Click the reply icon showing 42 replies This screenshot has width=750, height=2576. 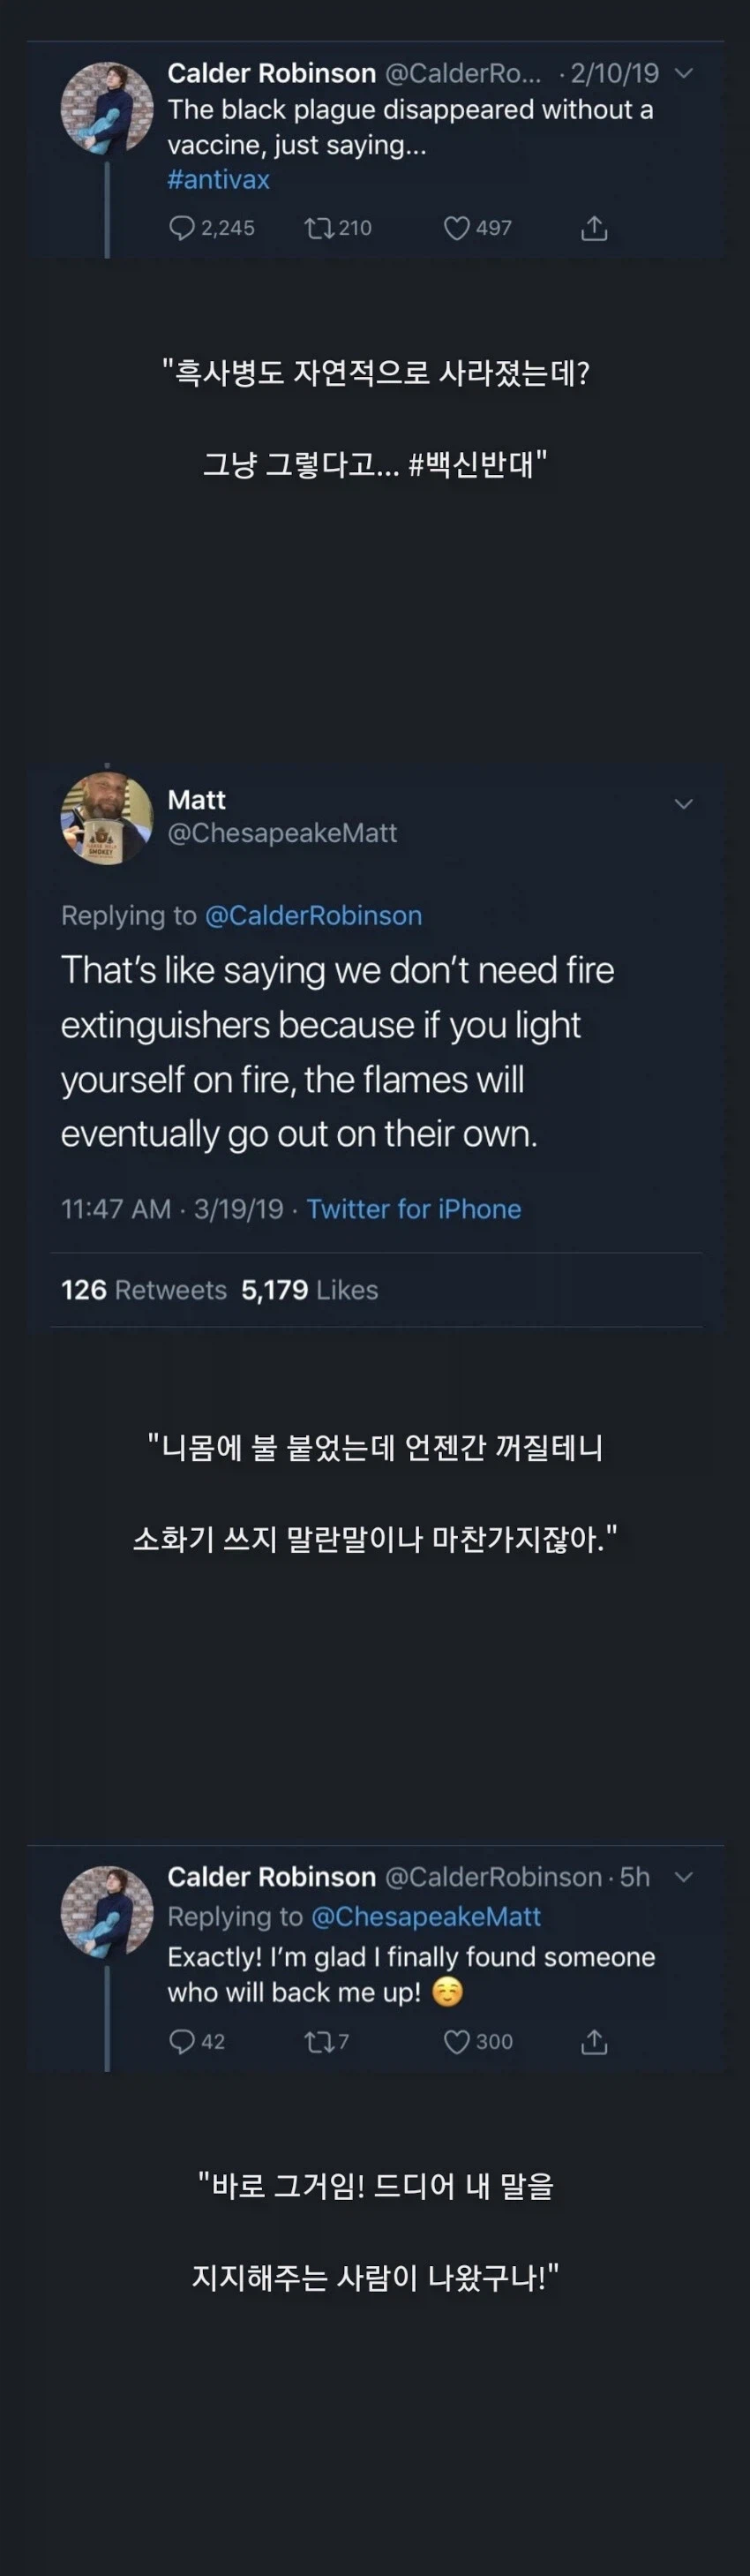(183, 2042)
